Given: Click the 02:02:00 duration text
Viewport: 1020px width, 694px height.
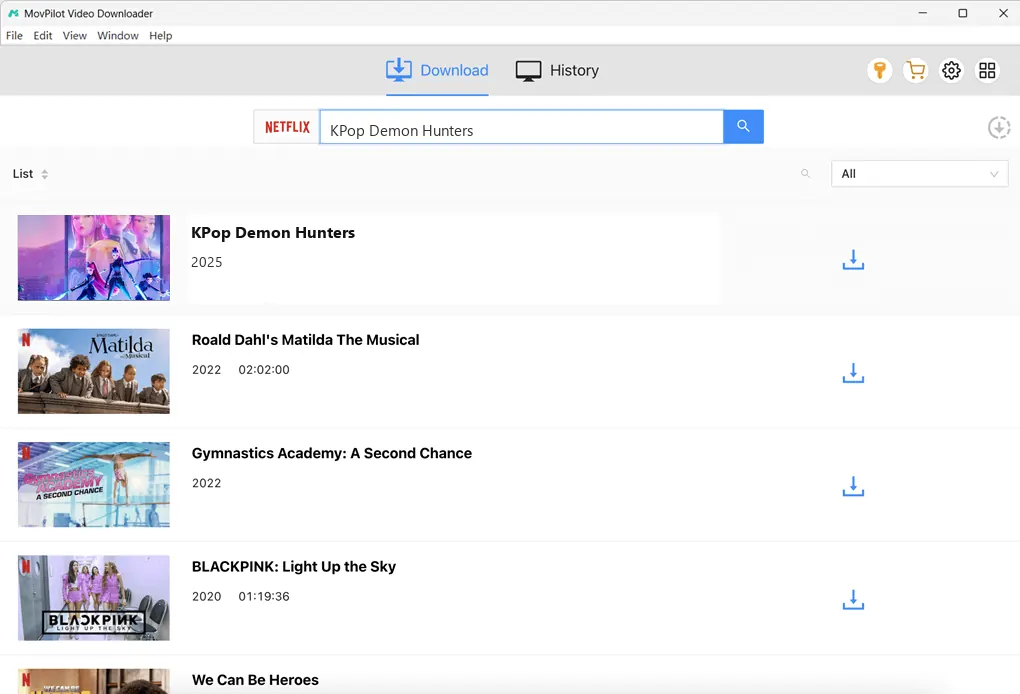Looking at the screenshot, I should click(263, 369).
